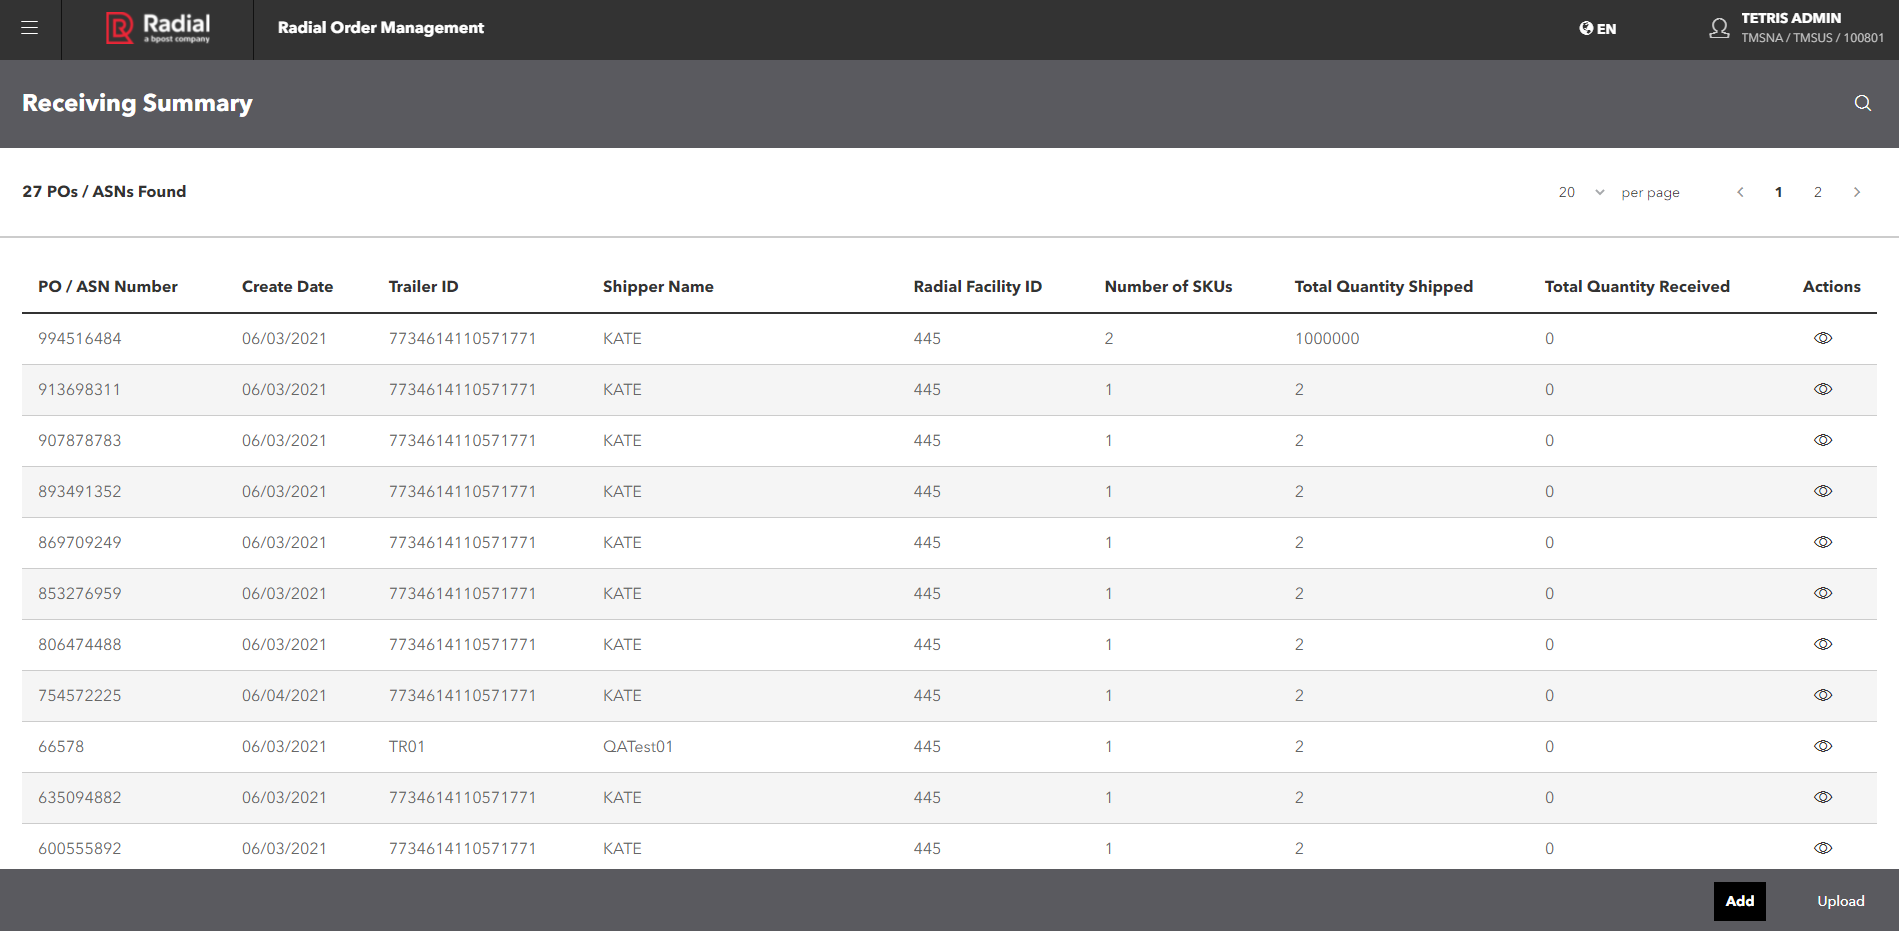The width and height of the screenshot is (1899, 931).
Task: Open PO number 994516484
Action: (79, 338)
